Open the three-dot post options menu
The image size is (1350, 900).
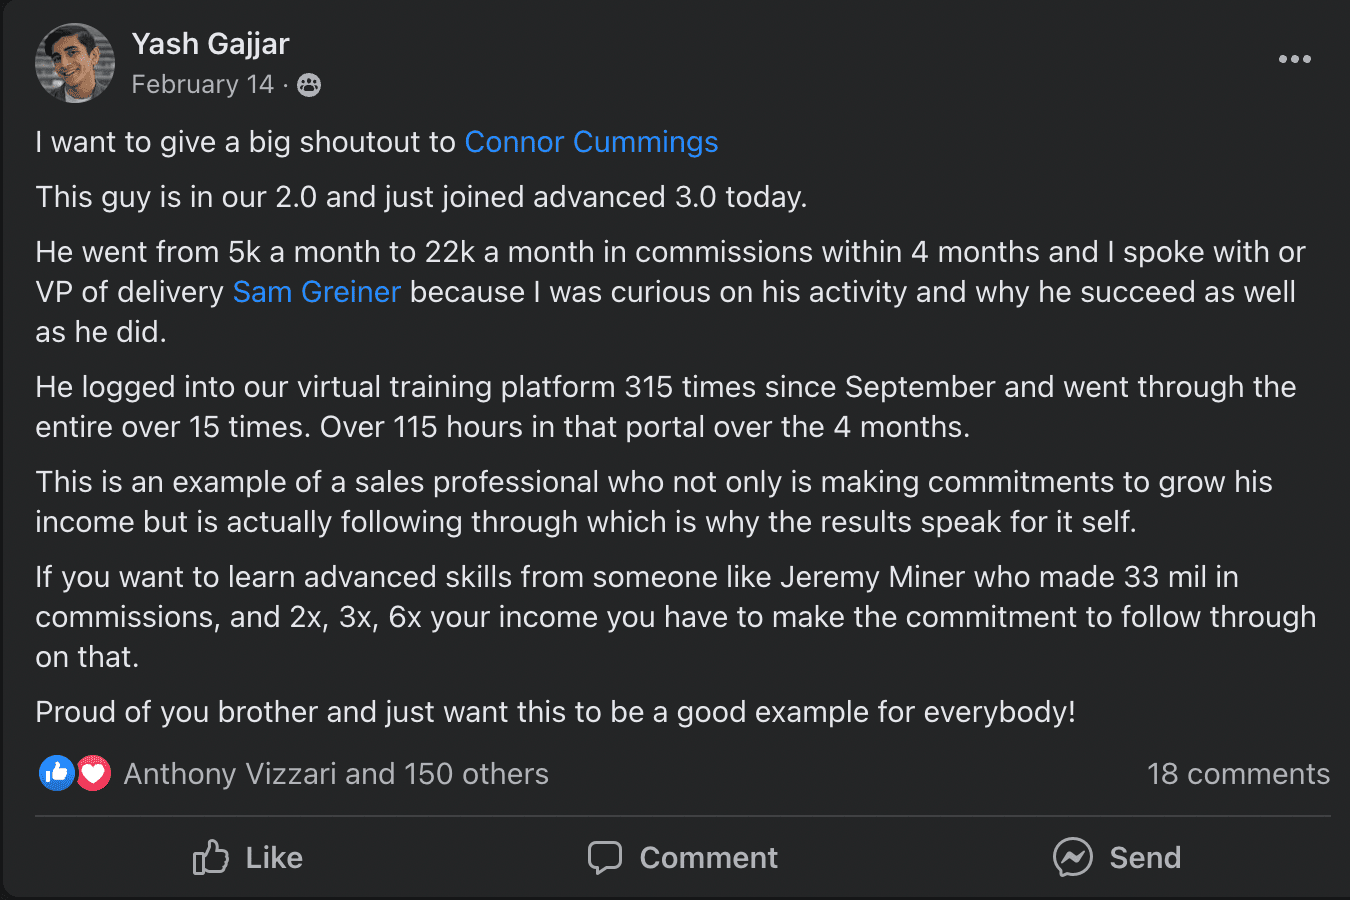point(1294,59)
